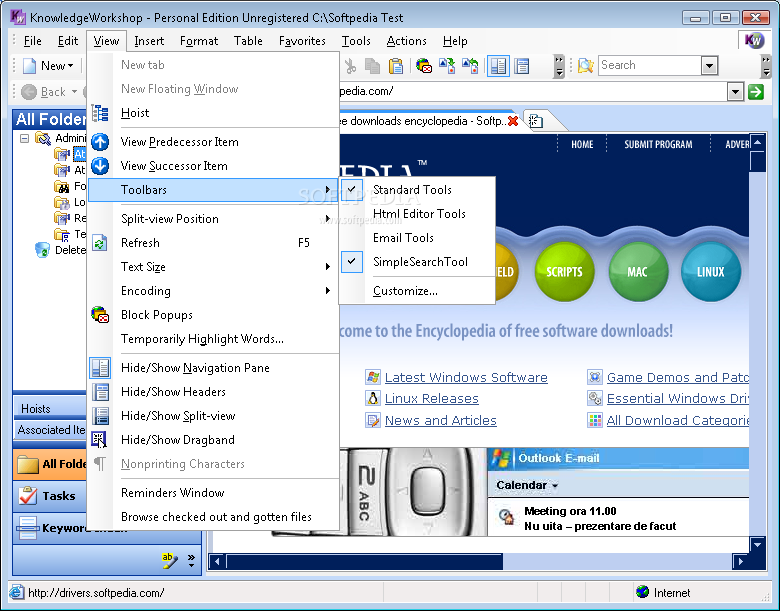
Task: Click the Block Popups icon in menu
Action: pos(100,314)
